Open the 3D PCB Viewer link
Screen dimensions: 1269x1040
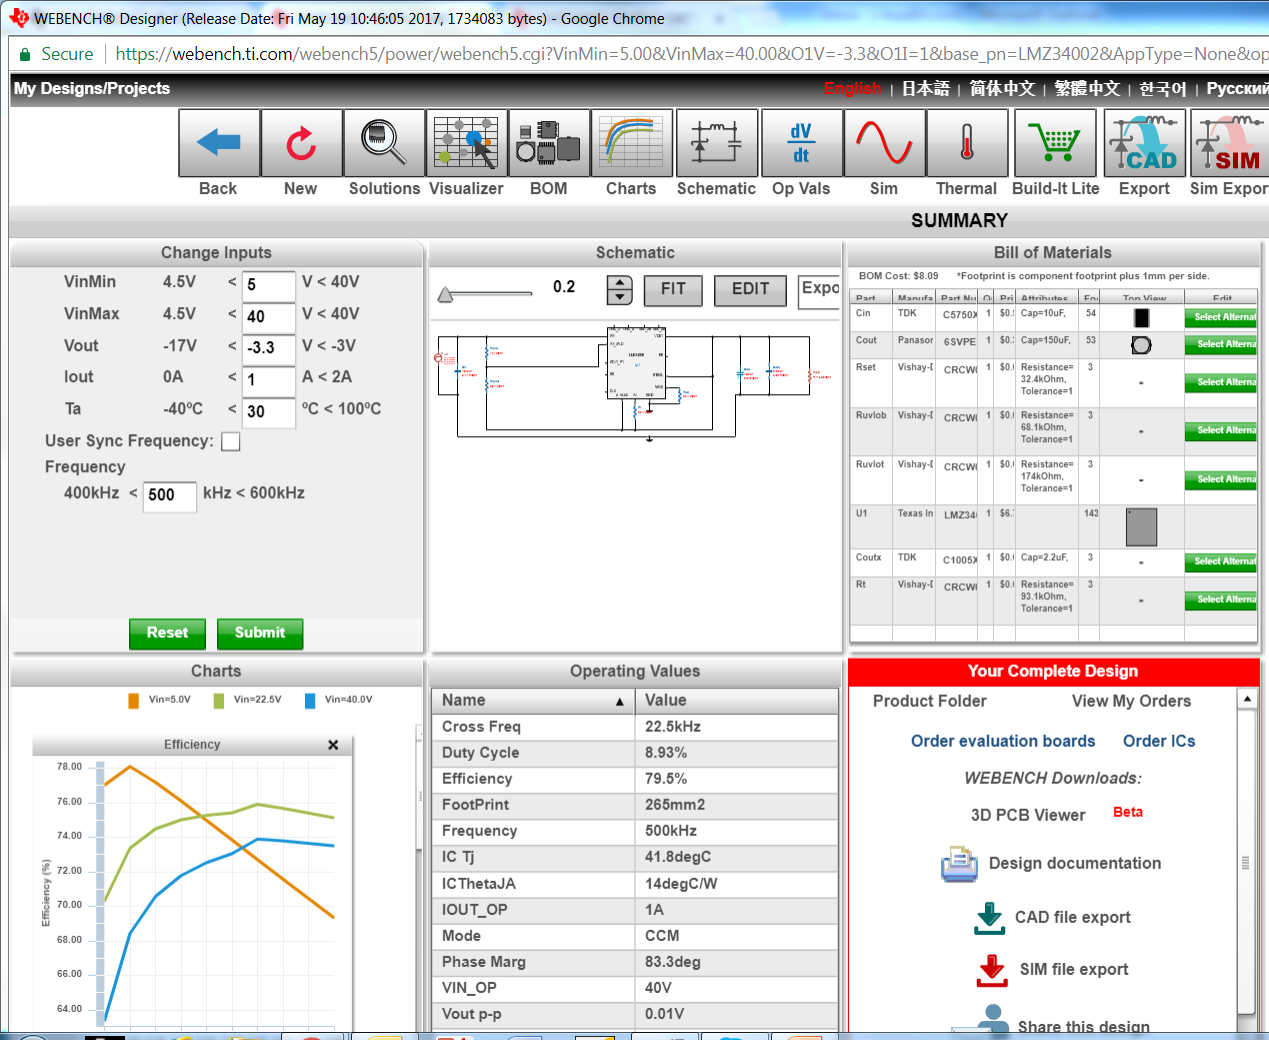1028,816
